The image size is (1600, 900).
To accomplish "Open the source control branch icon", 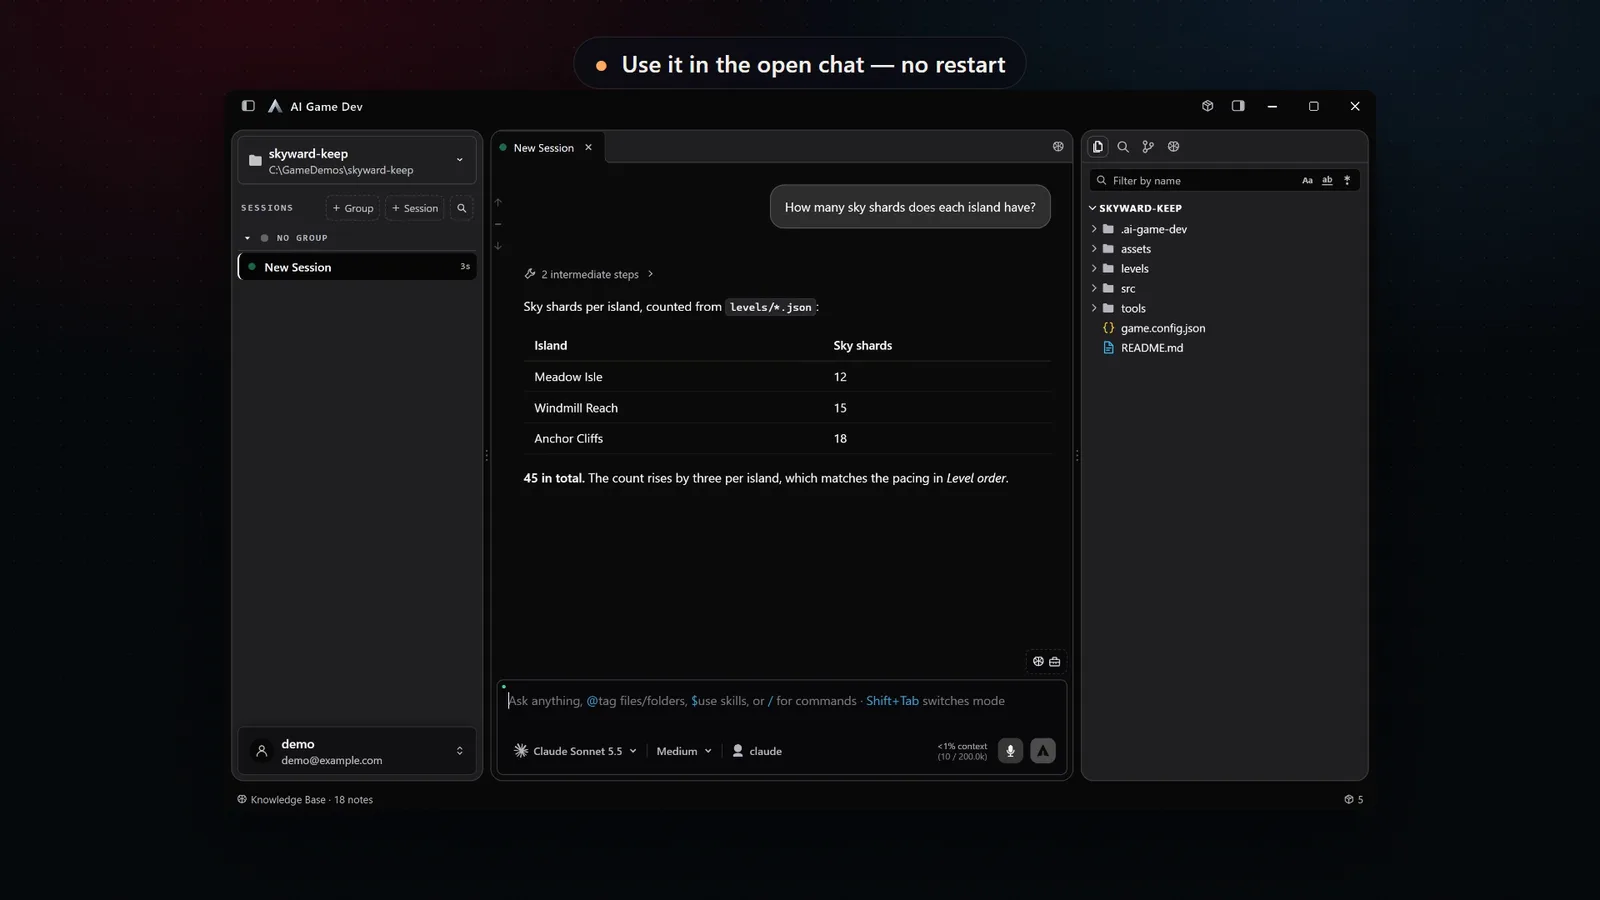I will click(1148, 147).
